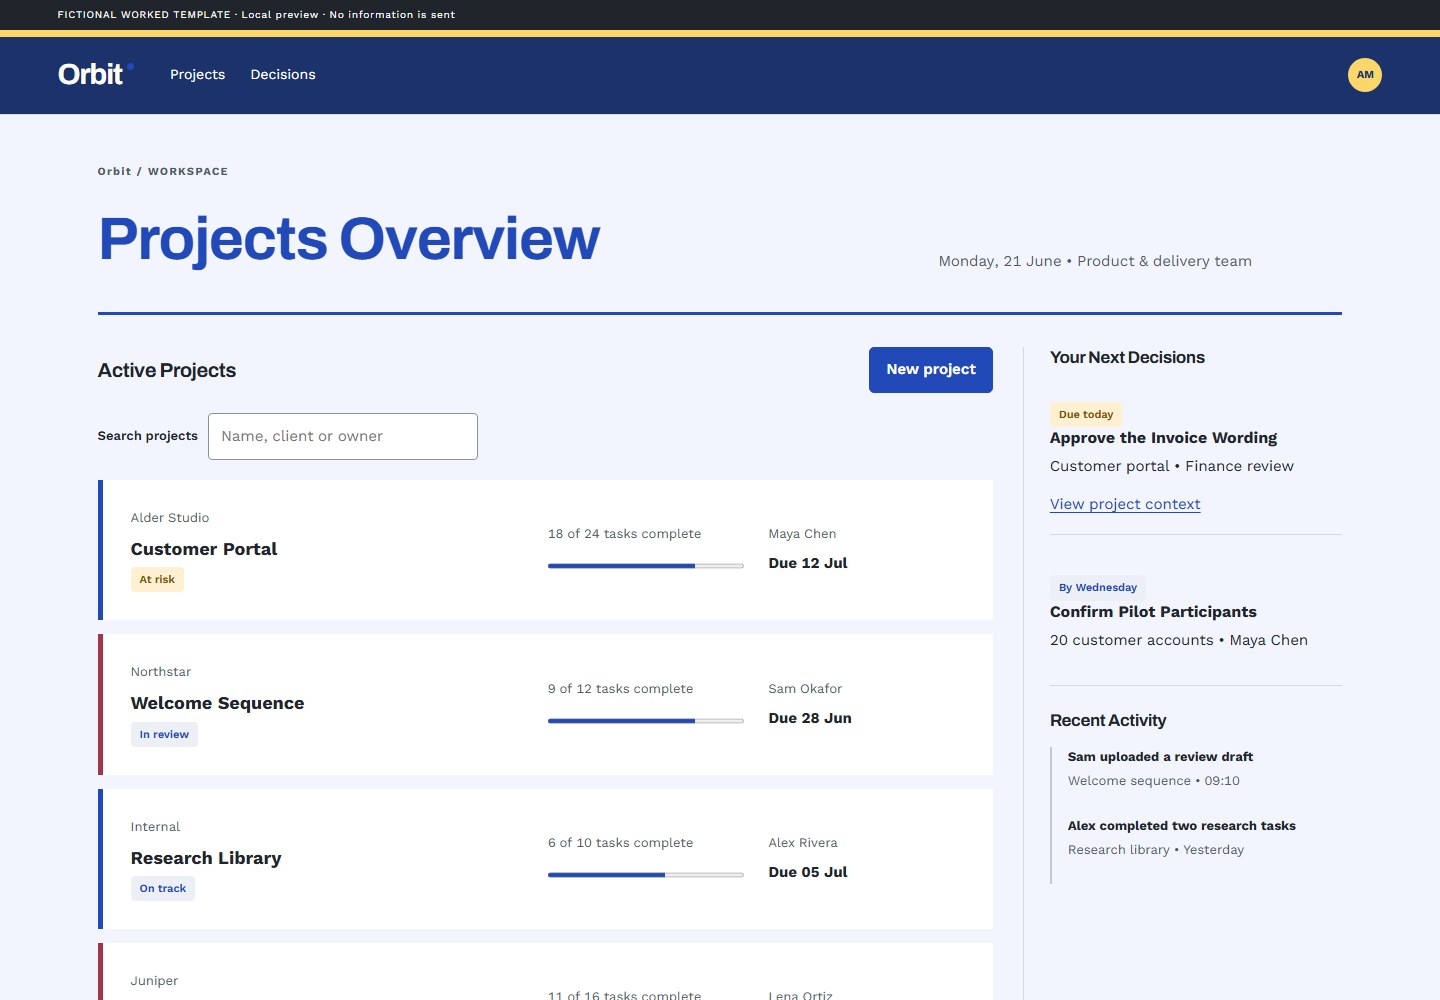Click the Search projects label
This screenshot has height=1000, width=1440.
(x=148, y=436)
